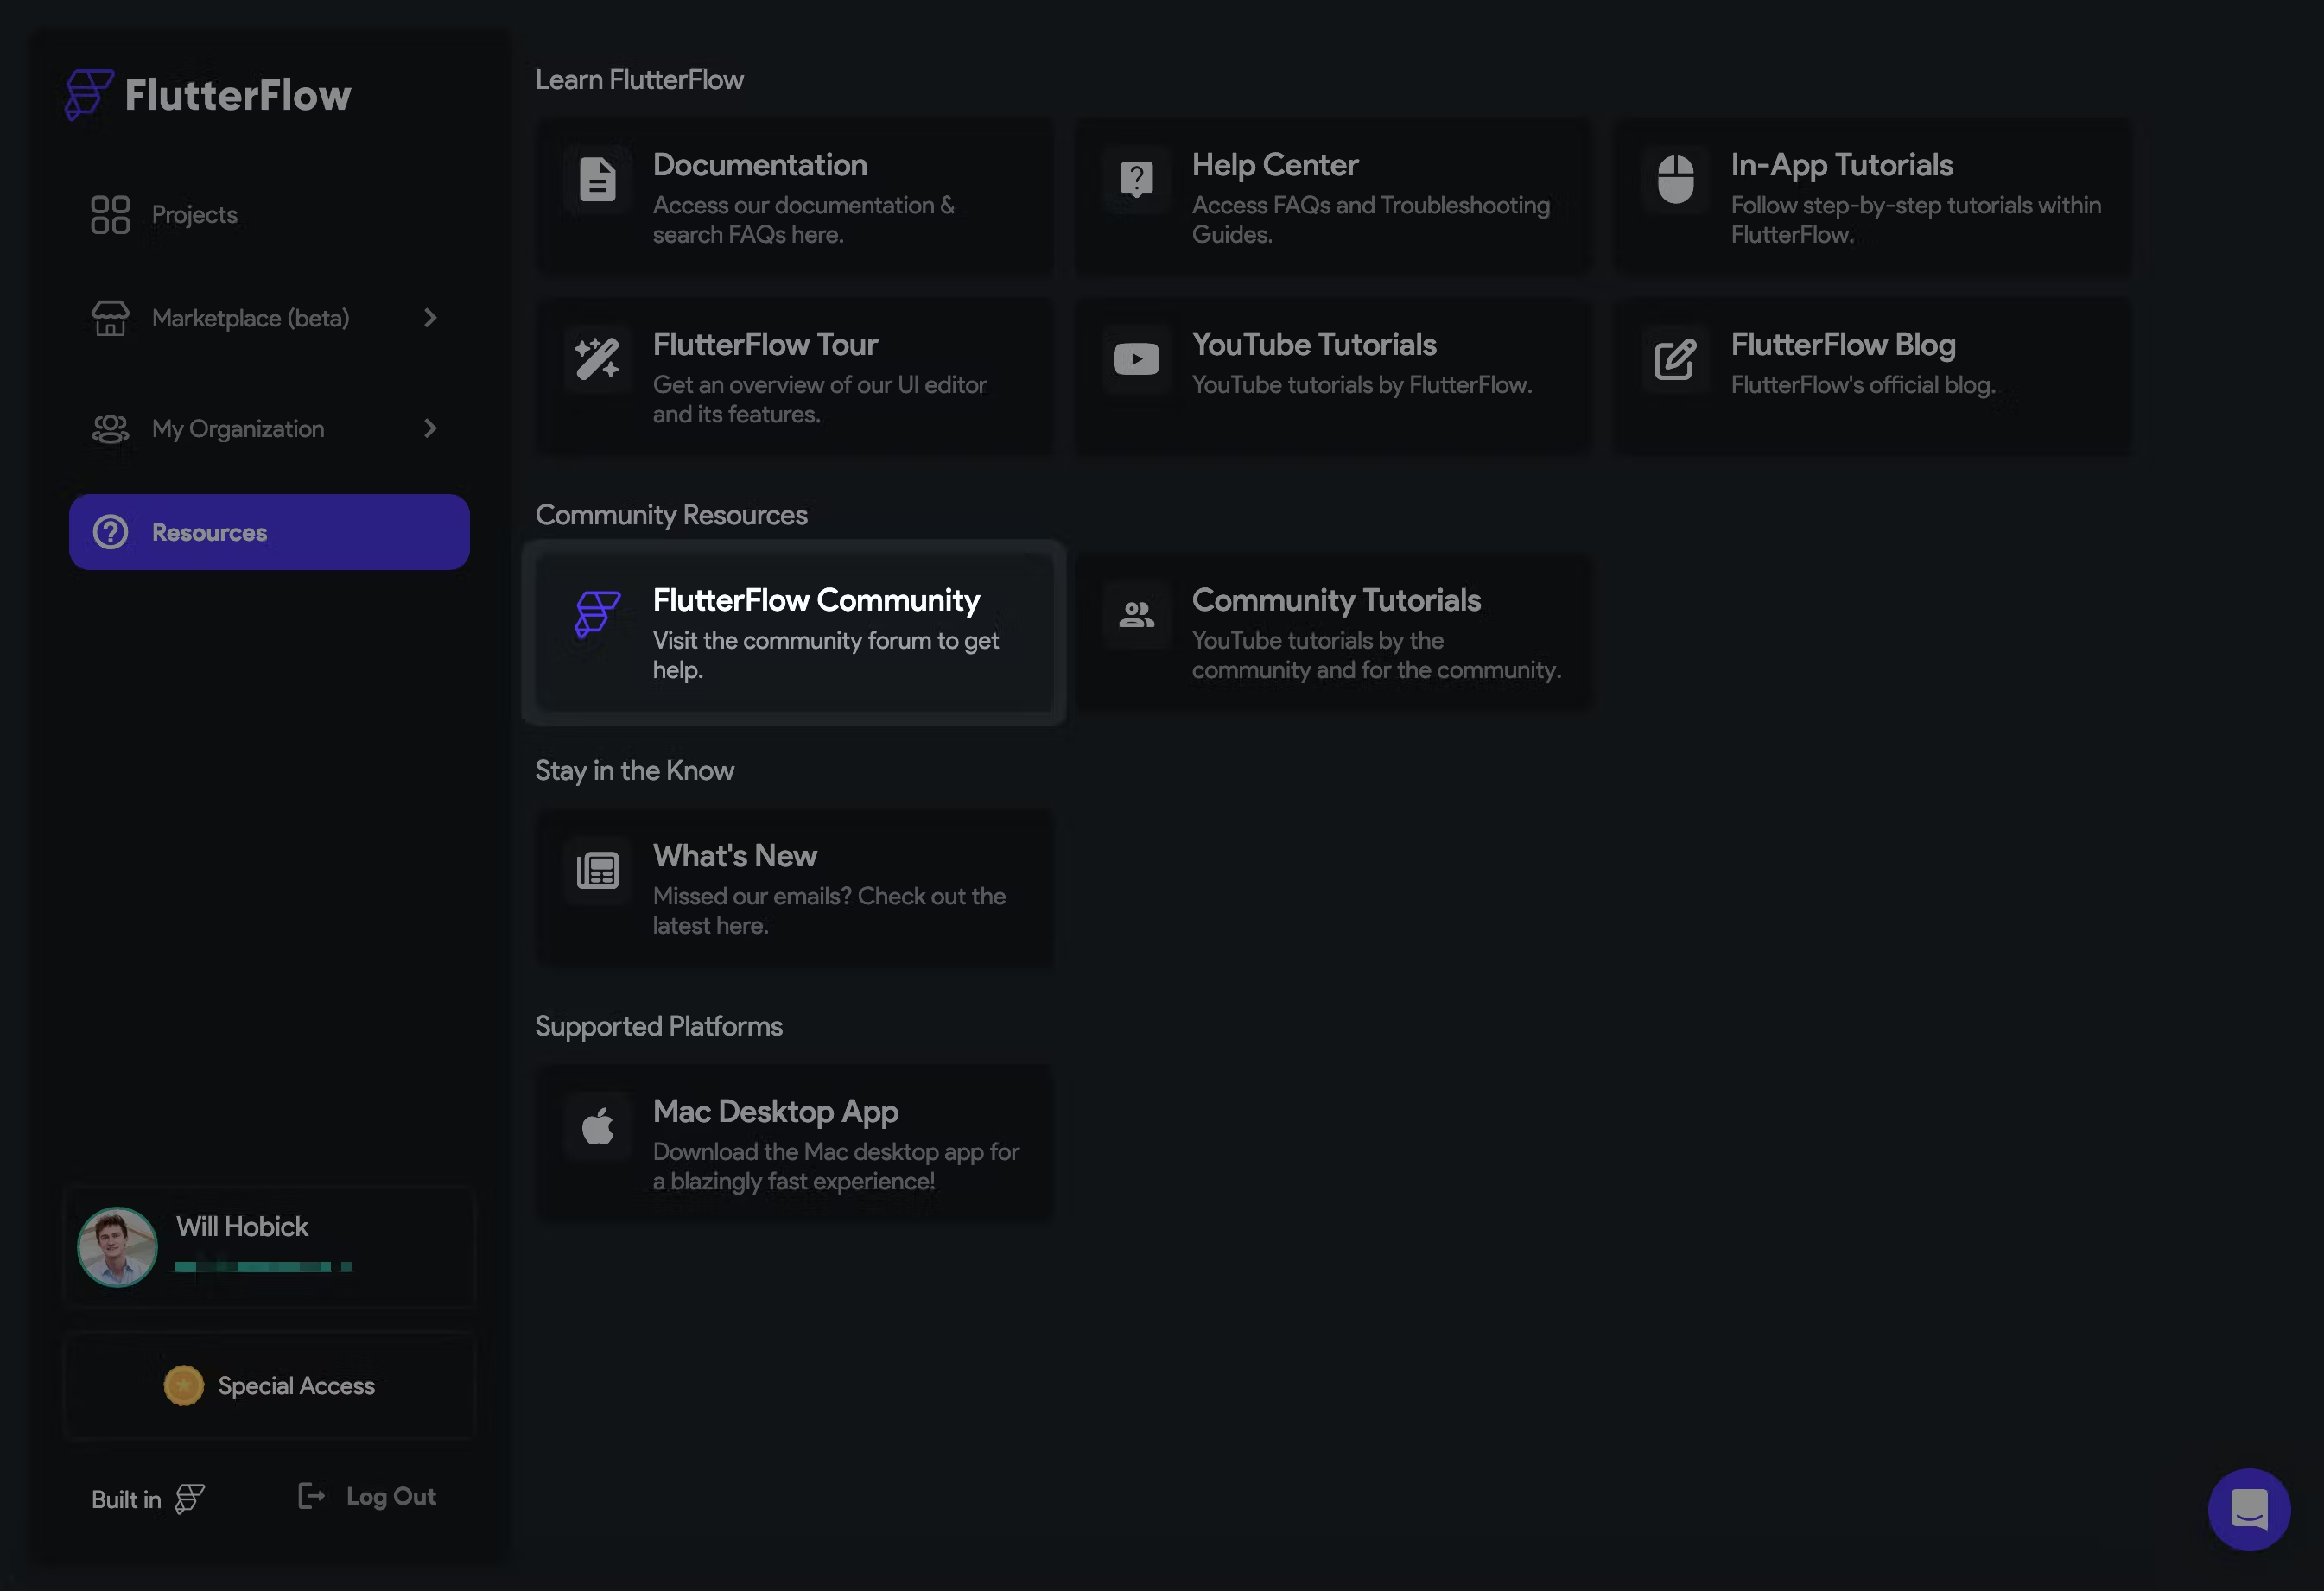This screenshot has width=2324, height=1591.
Task: Click the Documentation file icon
Action: point(598,180)
